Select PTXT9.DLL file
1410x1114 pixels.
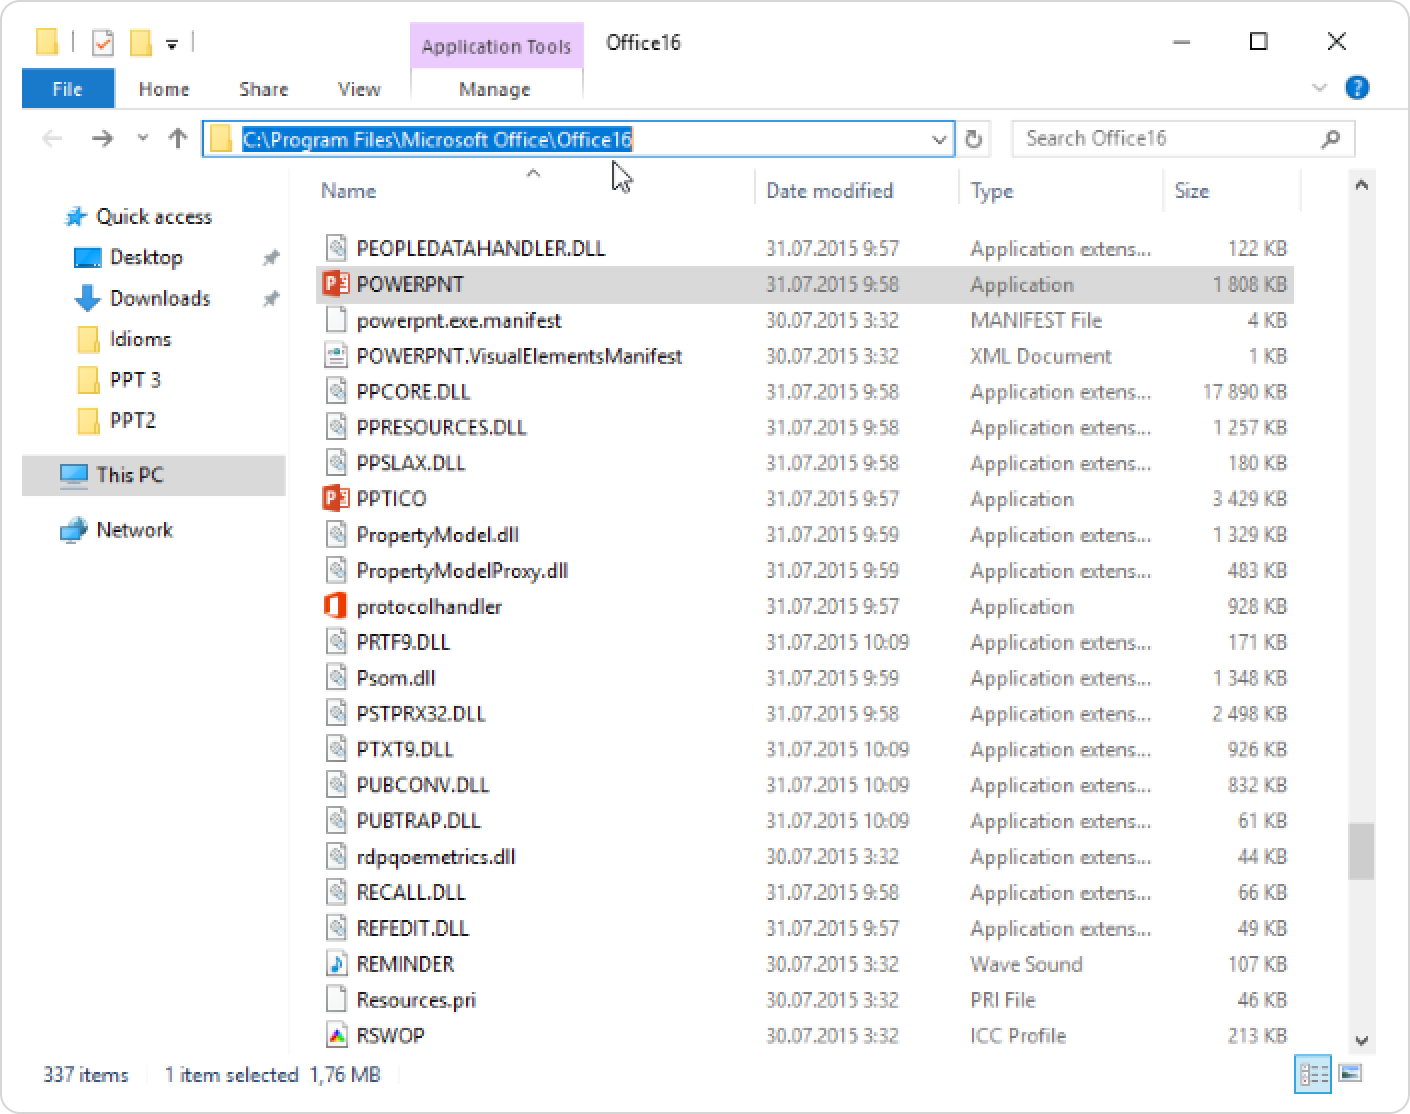pyautogui.click(x=805, y=750)
